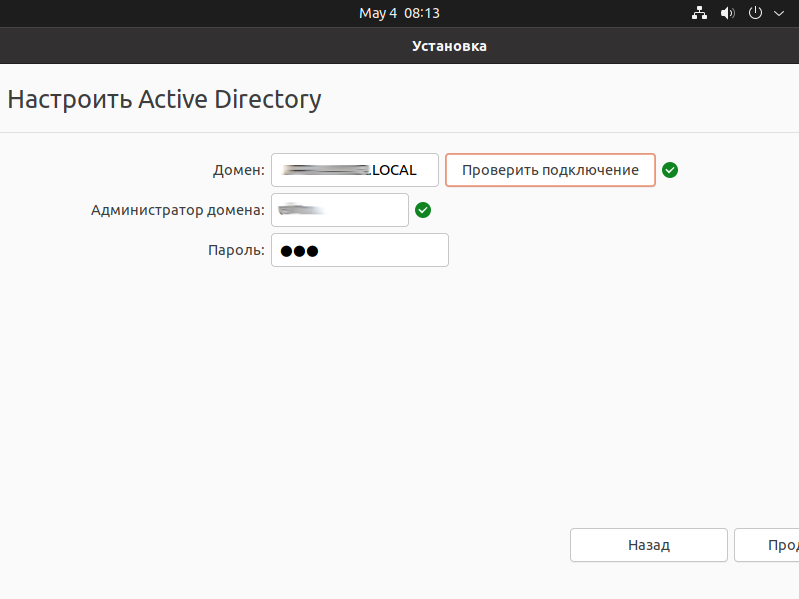Click the partially visible Продолжить button
Viewport: 799px width, 599px height.
[x=767, y=545]
